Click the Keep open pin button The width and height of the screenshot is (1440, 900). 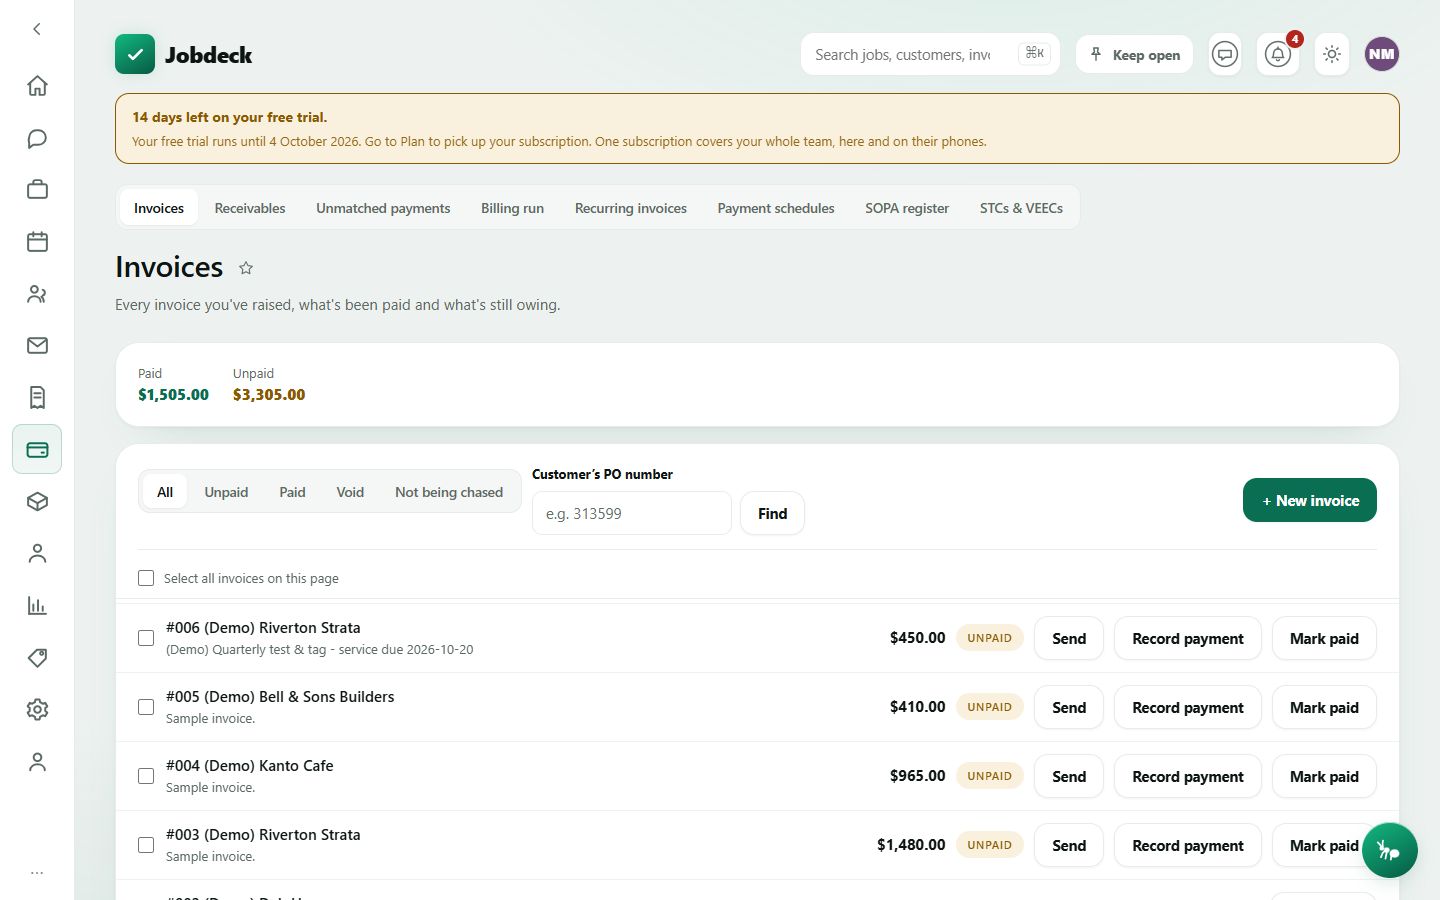[1135, 54]
